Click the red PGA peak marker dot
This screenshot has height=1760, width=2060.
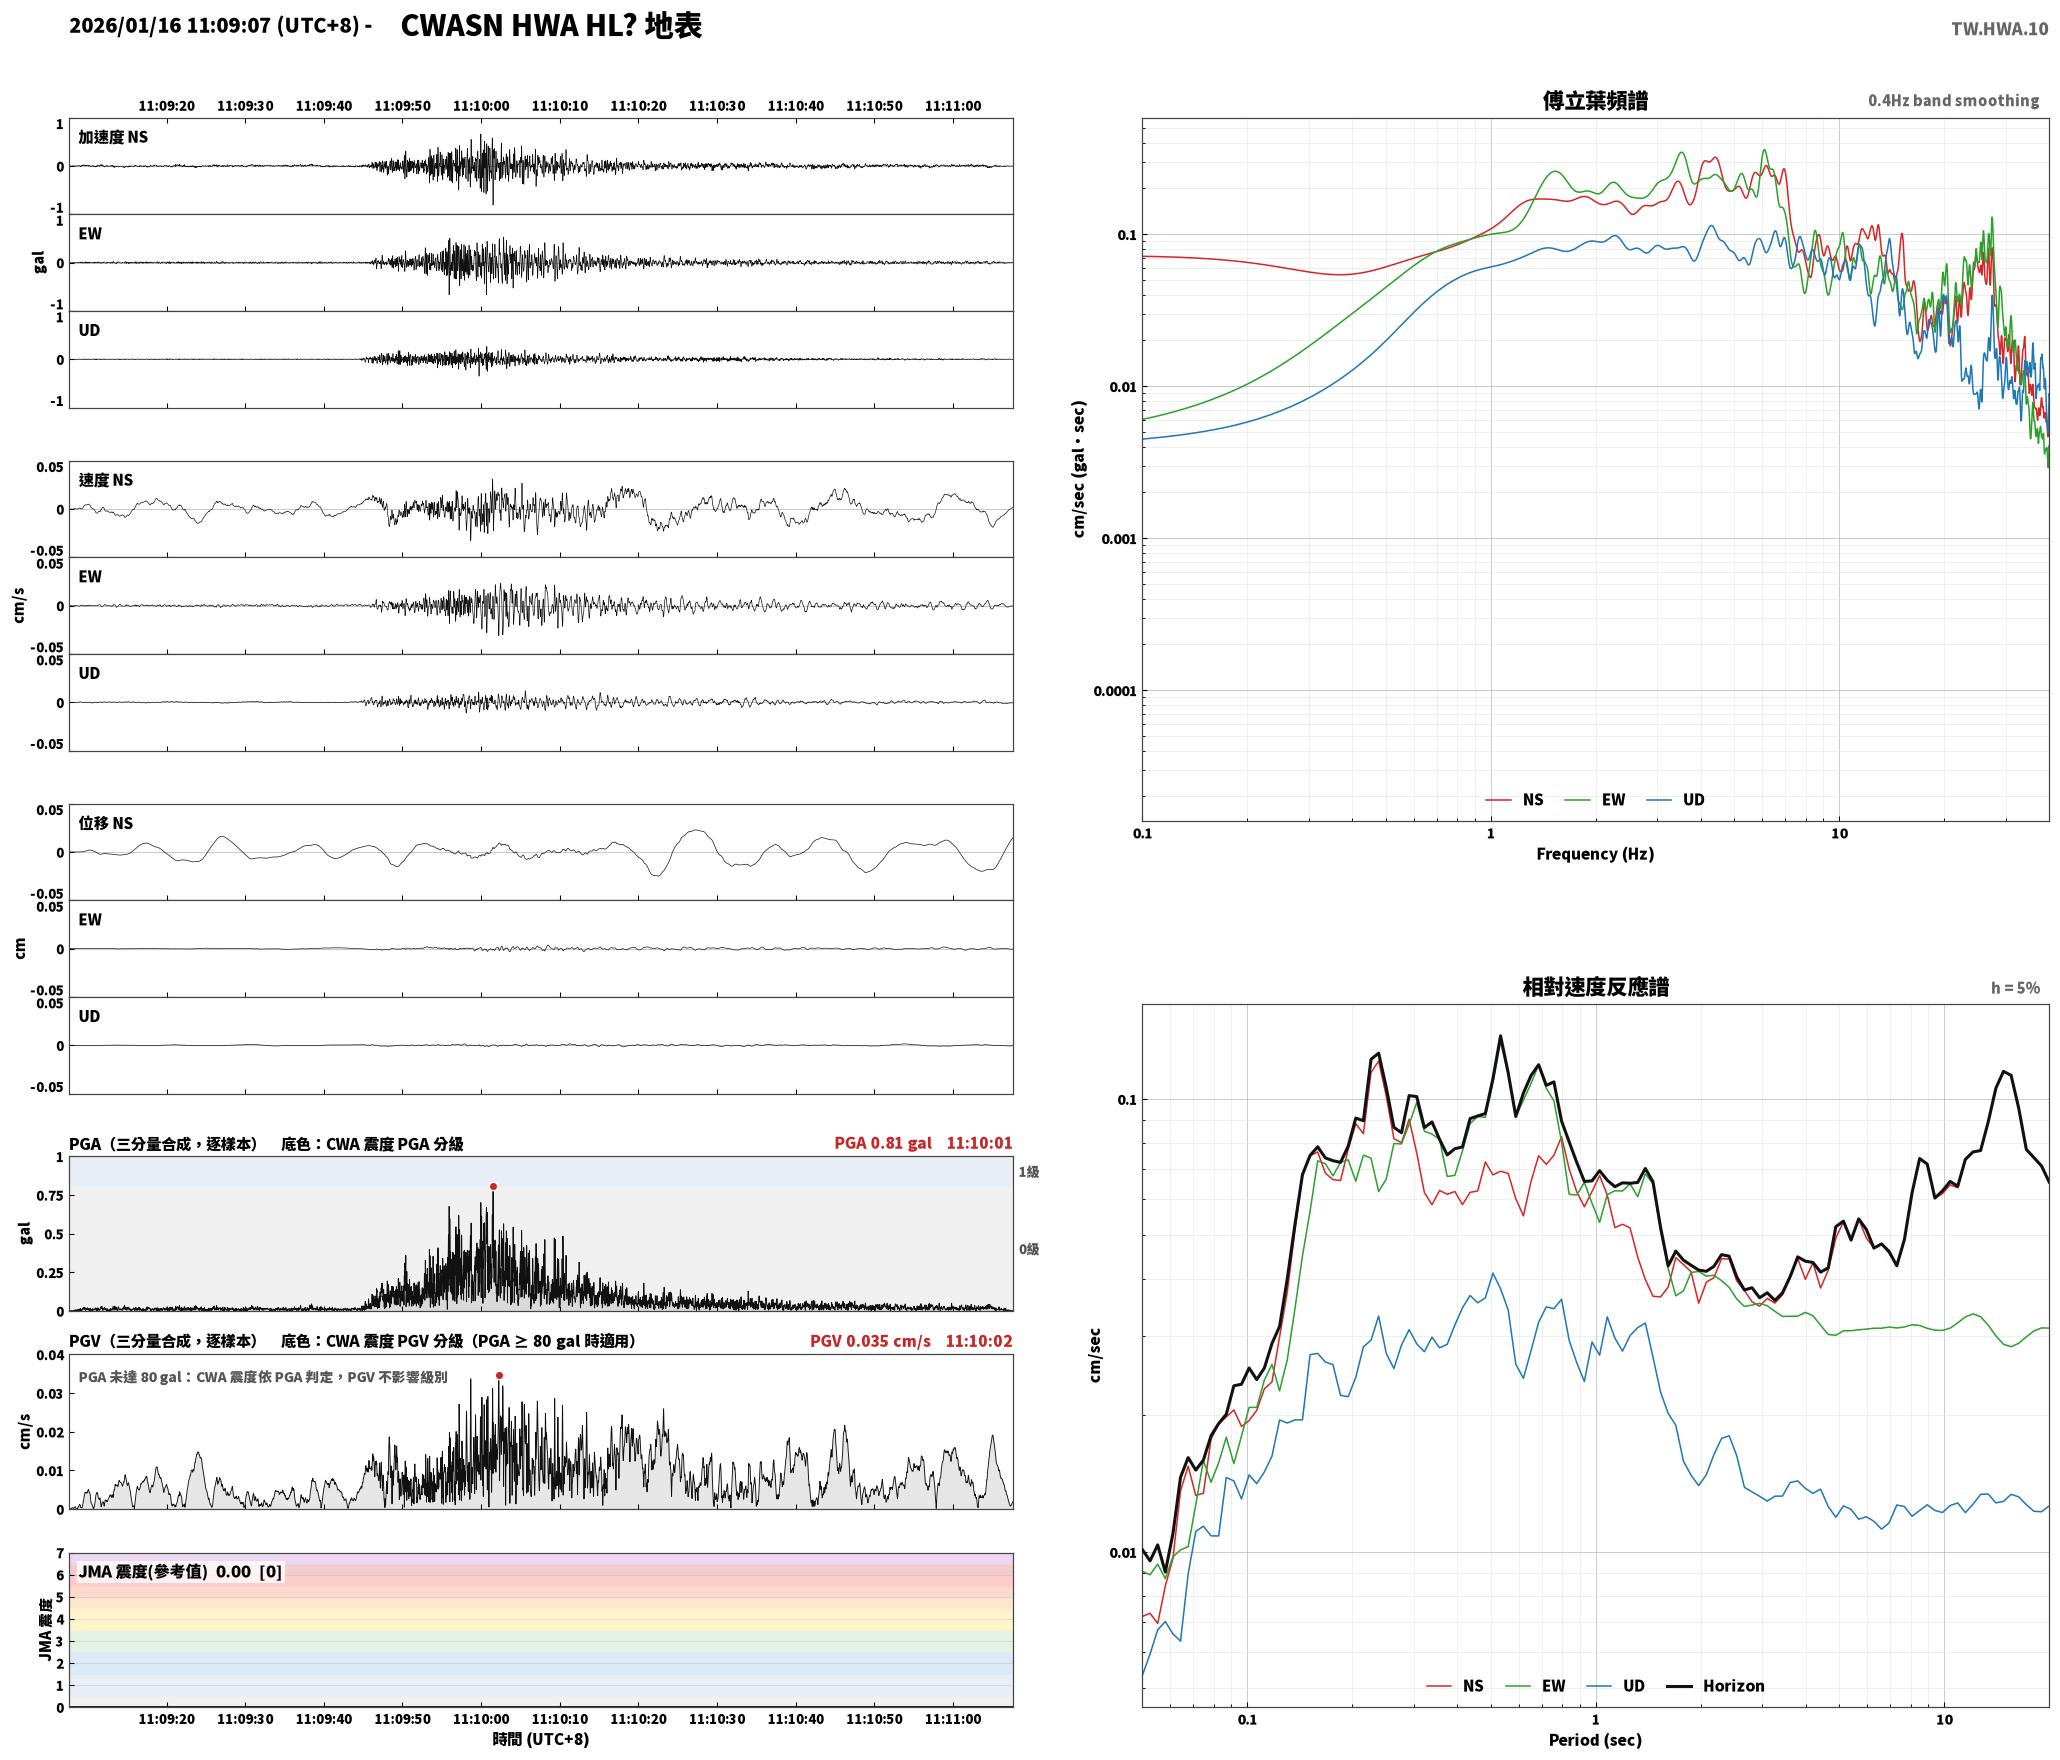coord(493,1187)
